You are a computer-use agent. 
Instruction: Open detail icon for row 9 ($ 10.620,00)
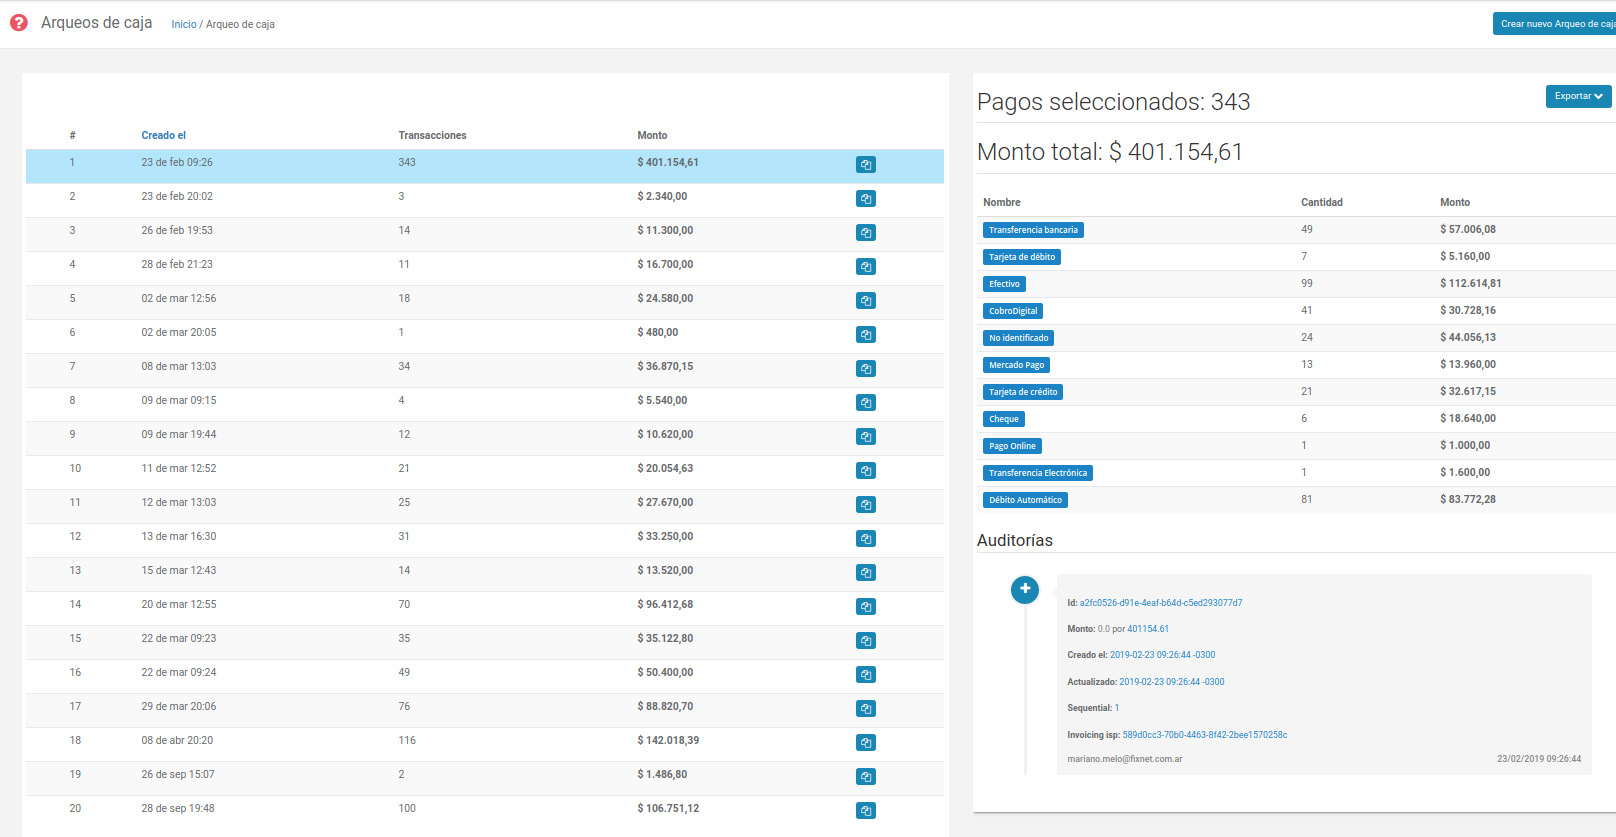tap(866, 437)
